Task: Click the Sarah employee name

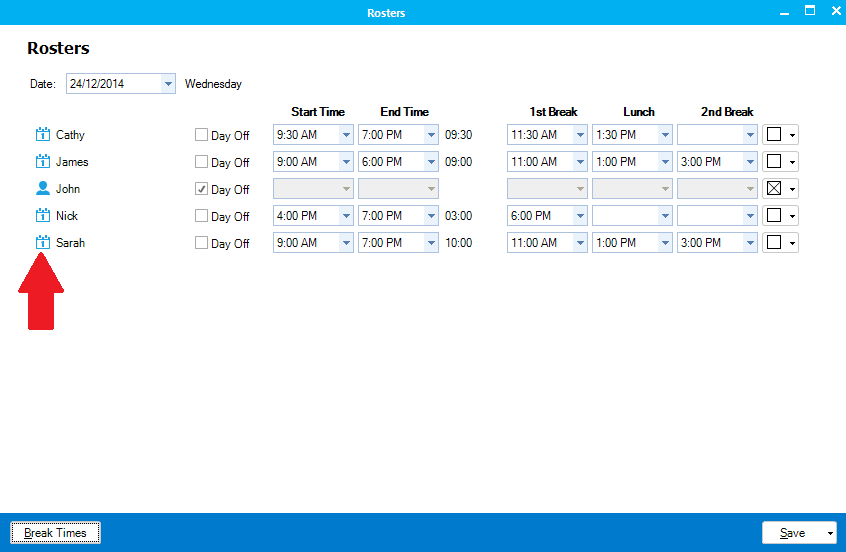Action: click(70, 243)
